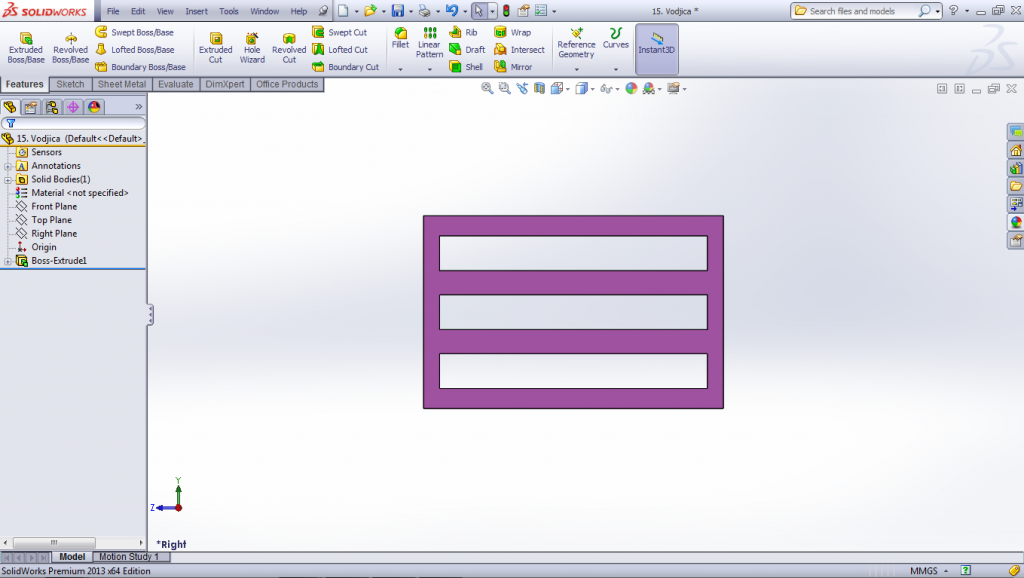Open Edit Appearance color wheel
1024x578 pixels.
click(631, 88)
